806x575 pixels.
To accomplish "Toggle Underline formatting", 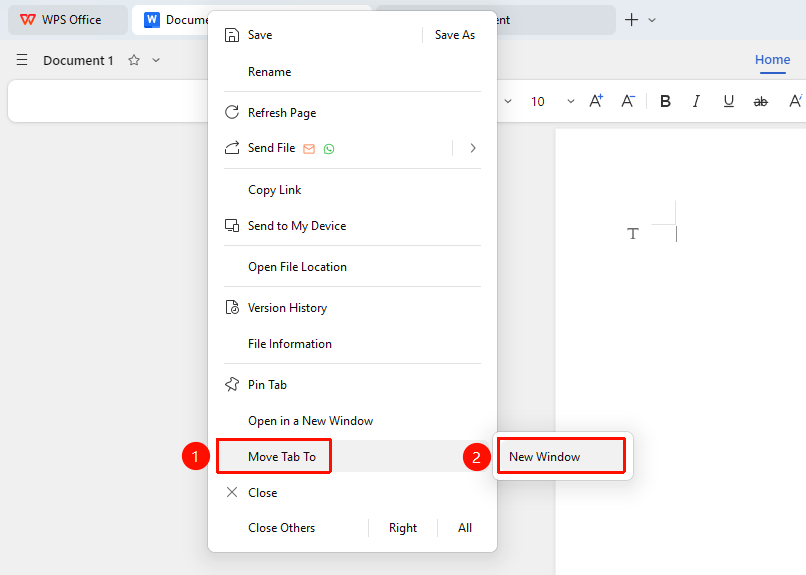I will 728,101.
